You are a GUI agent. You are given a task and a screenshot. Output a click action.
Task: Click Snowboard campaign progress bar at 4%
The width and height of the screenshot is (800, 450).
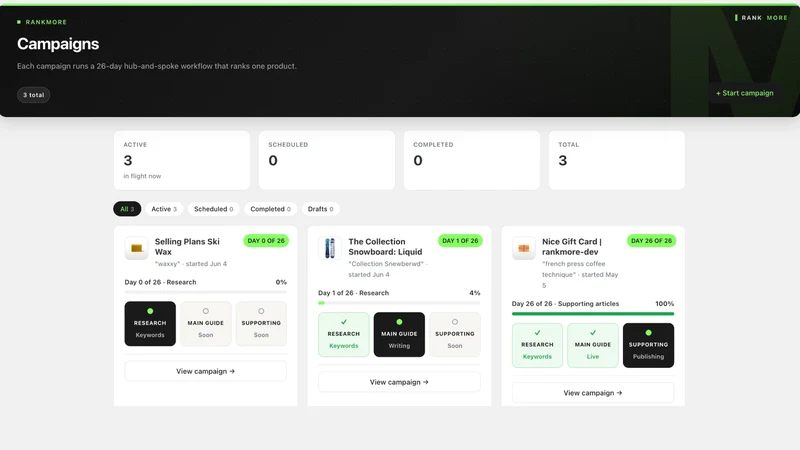[x=399, y=303]
